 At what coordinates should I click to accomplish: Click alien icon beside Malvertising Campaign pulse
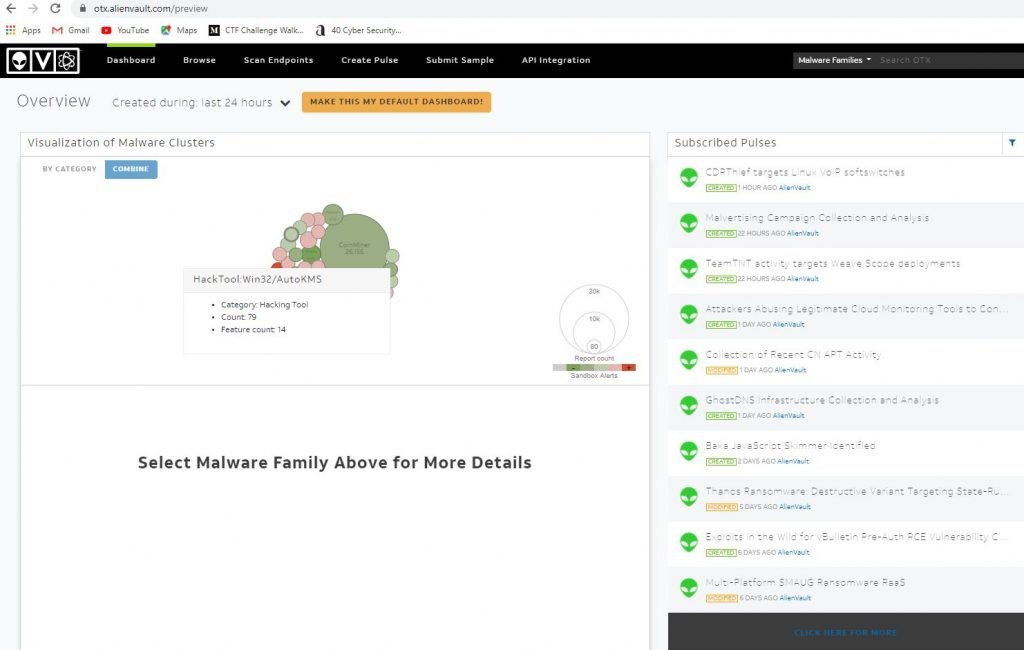coord(688,223)
